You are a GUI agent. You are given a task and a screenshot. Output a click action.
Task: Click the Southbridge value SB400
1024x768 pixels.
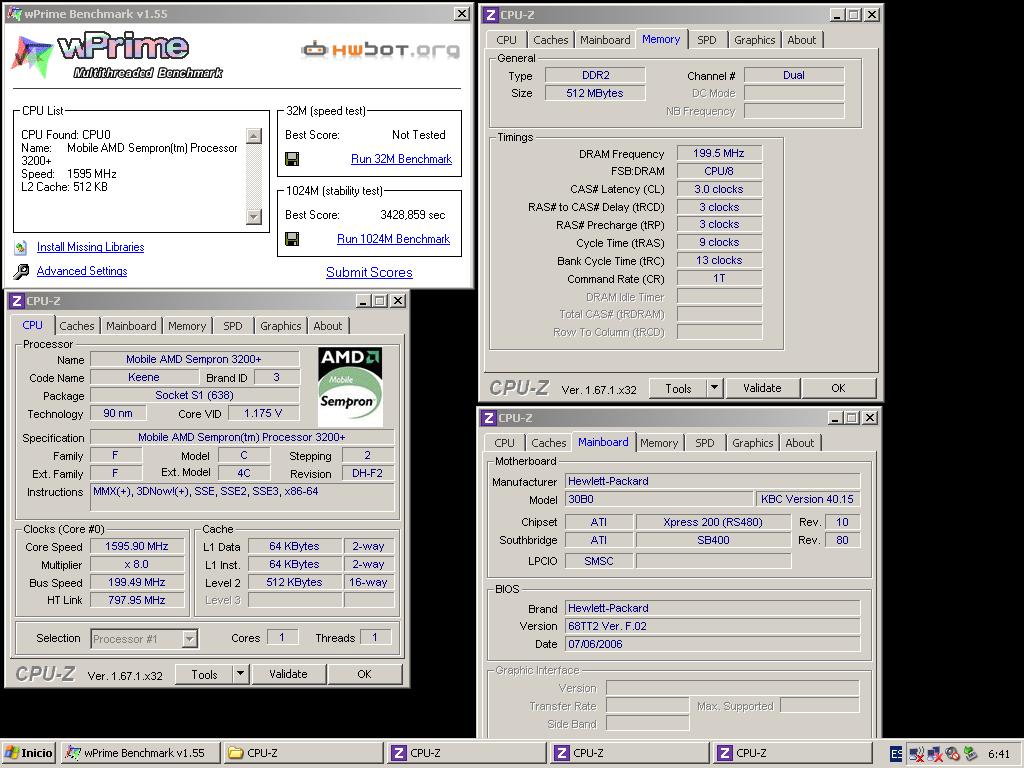point(712,540)
